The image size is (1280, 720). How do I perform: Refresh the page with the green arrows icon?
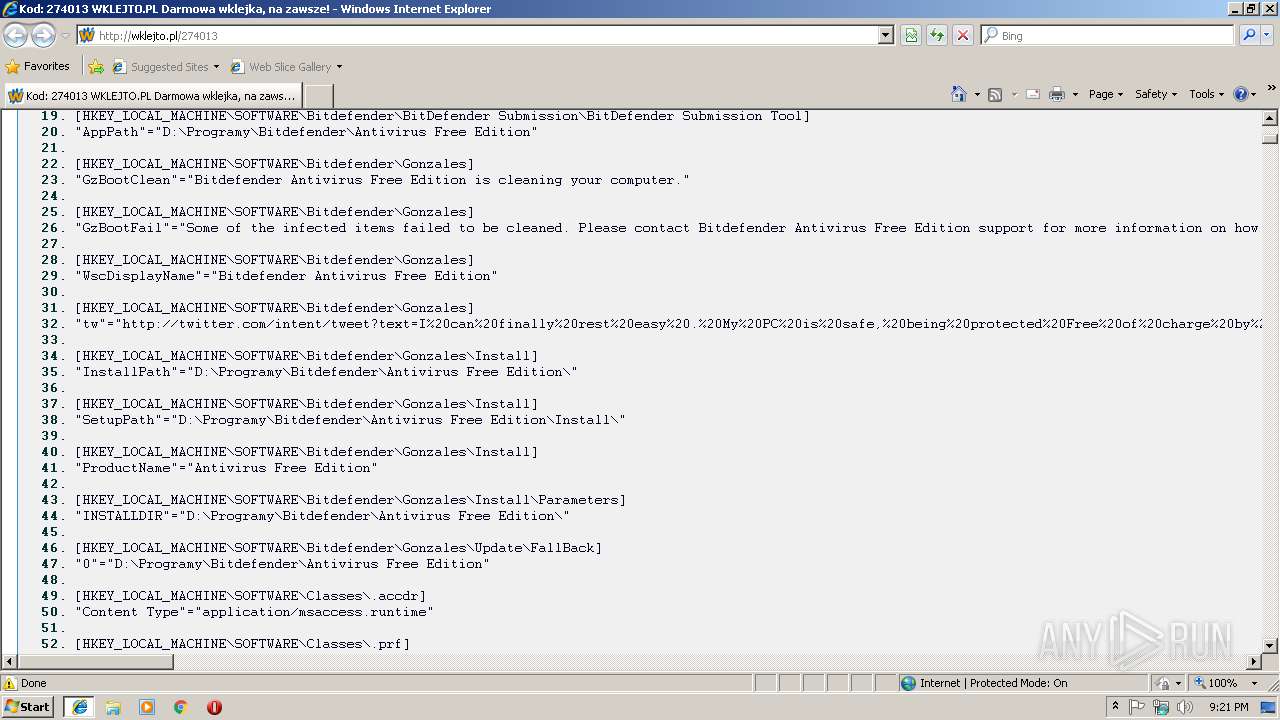pos(937,35)
